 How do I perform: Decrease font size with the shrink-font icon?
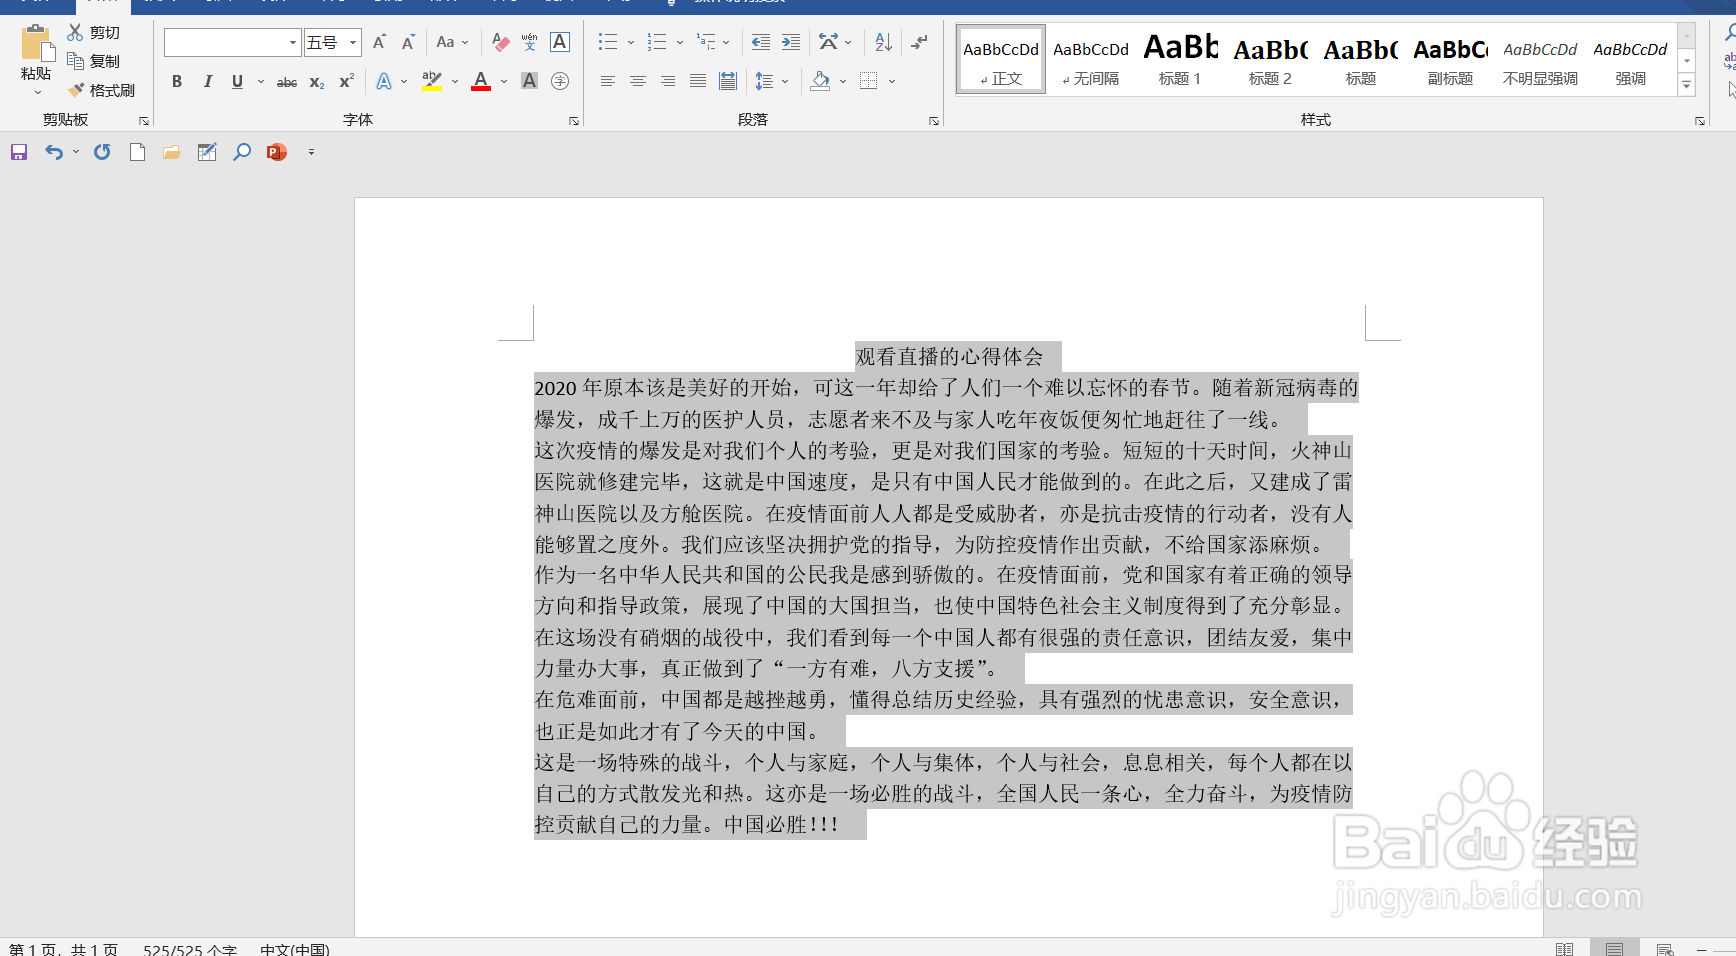click(408, 42)
